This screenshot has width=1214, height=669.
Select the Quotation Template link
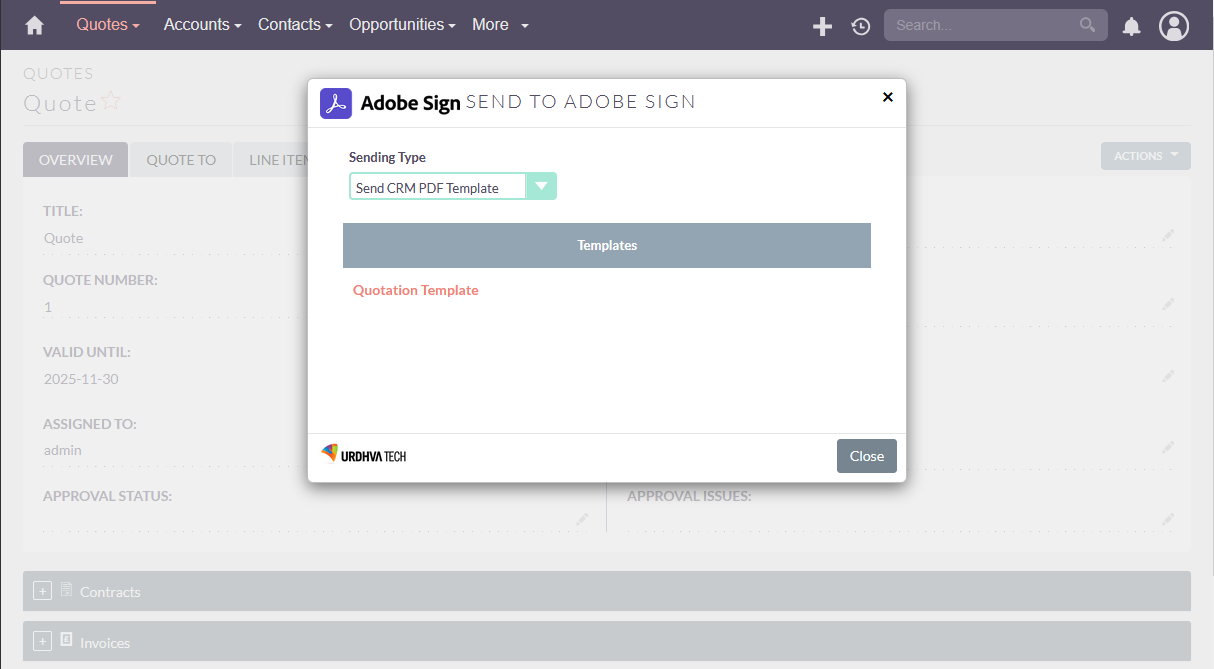pos(416,290)
